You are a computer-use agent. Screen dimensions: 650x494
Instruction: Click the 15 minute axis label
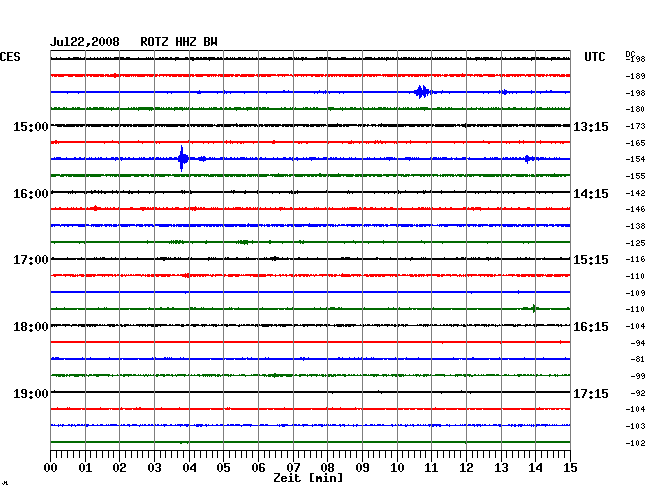570,468
